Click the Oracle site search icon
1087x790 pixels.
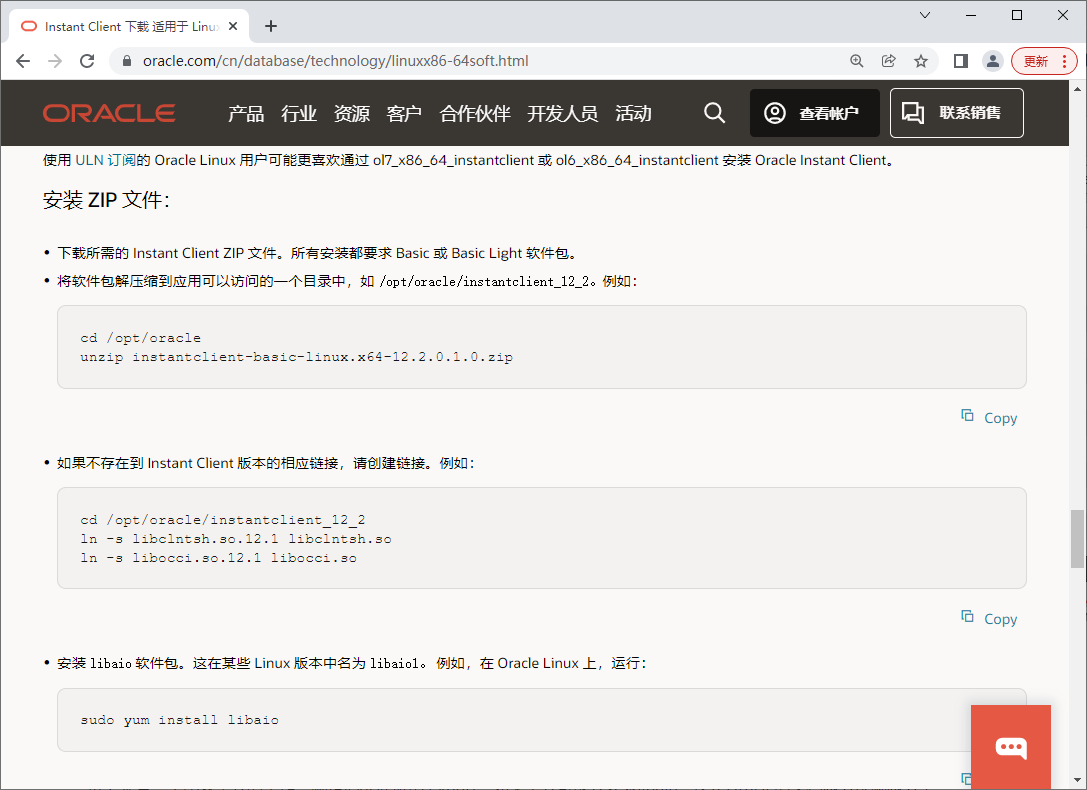point(714,112)
